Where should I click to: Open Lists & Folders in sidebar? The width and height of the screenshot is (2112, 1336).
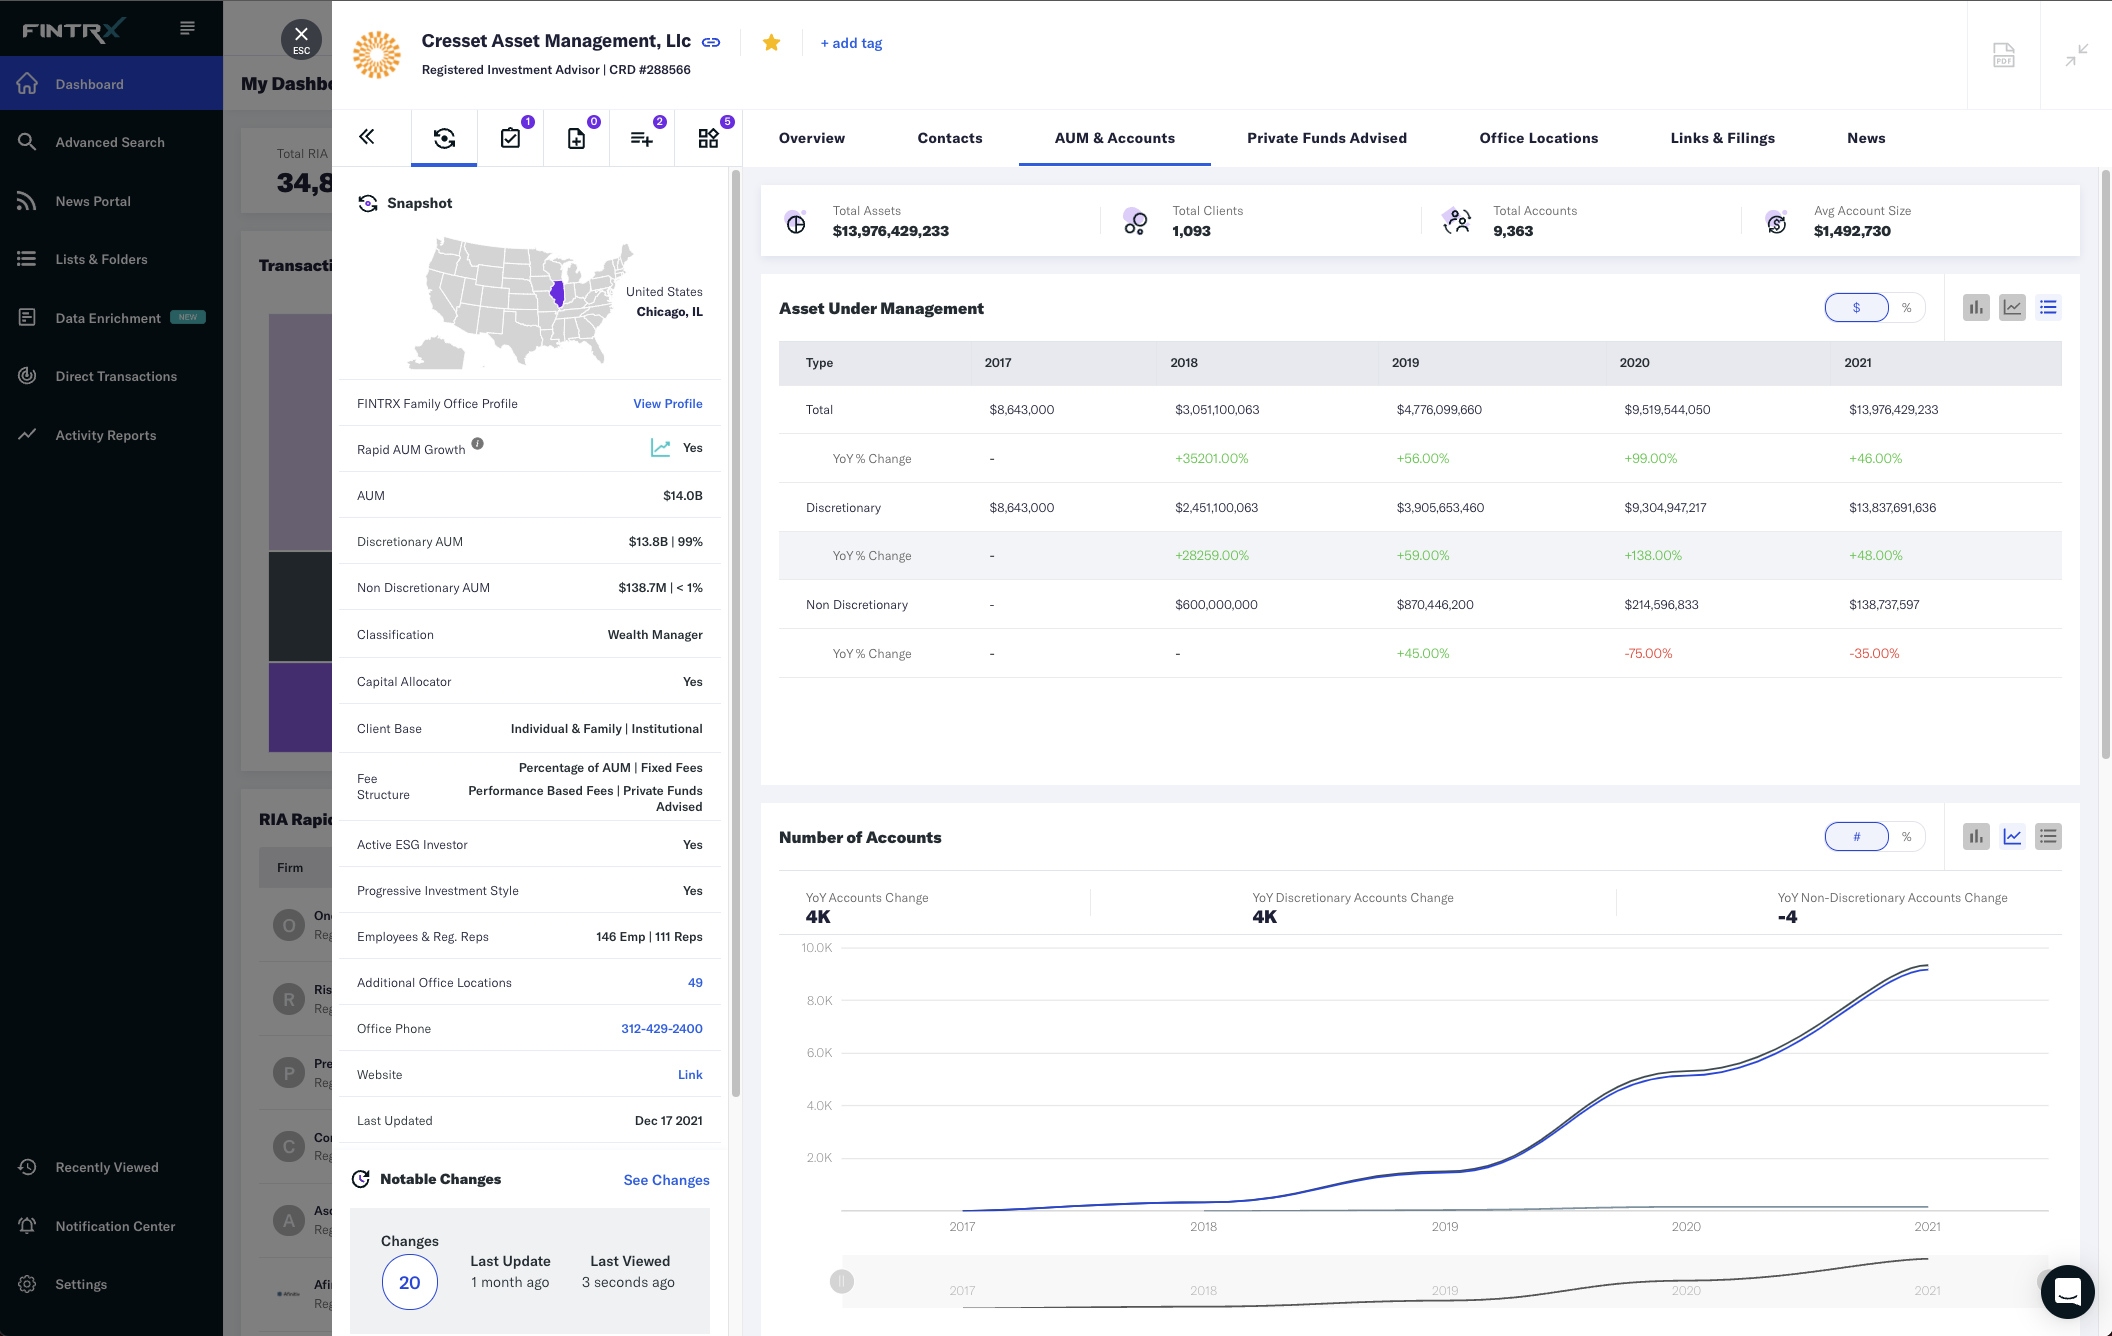pyautogui.click(x=111, y=259)
